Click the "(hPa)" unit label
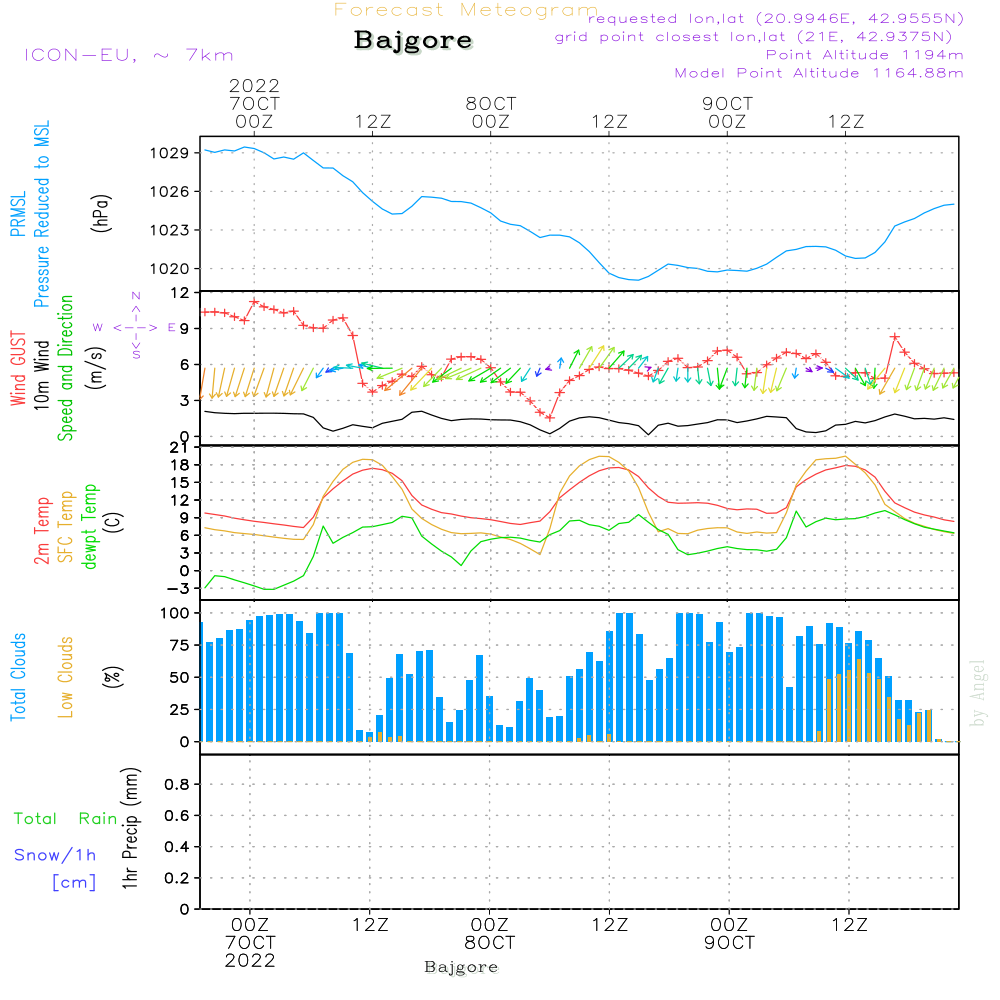 pyautogui.click(x=101, y=213)
